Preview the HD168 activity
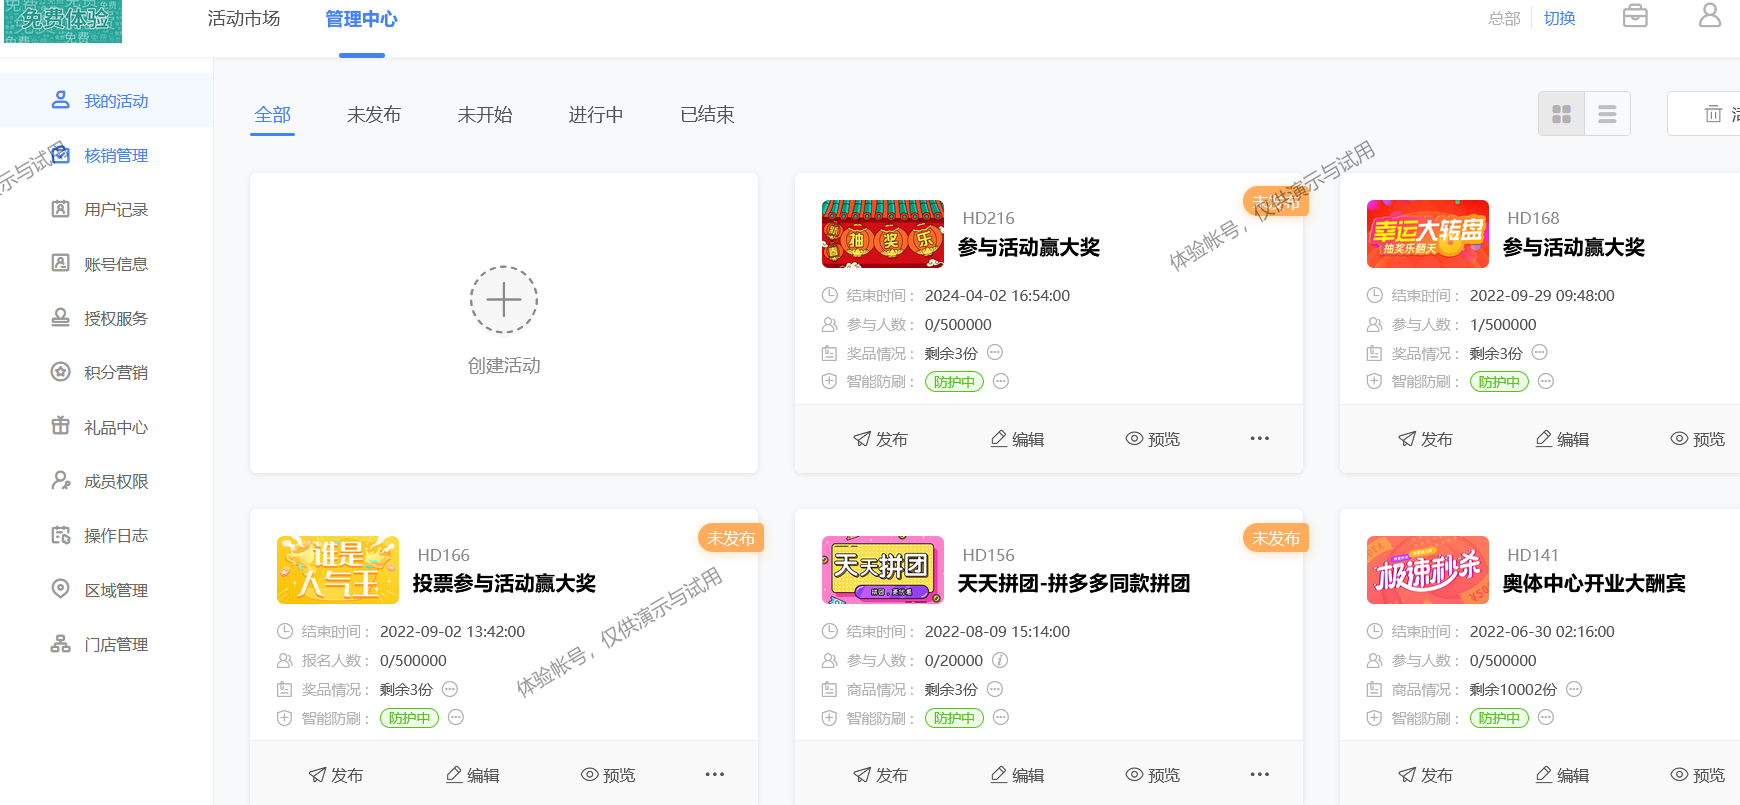Viewport: 1740px width, 805px height. point(1698,439)
